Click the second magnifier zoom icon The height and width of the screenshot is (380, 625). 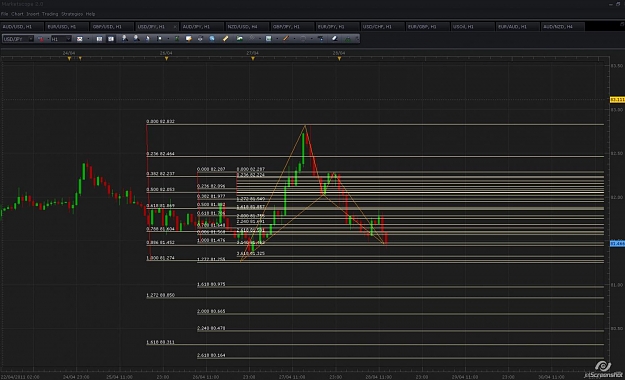pos(137,39)
